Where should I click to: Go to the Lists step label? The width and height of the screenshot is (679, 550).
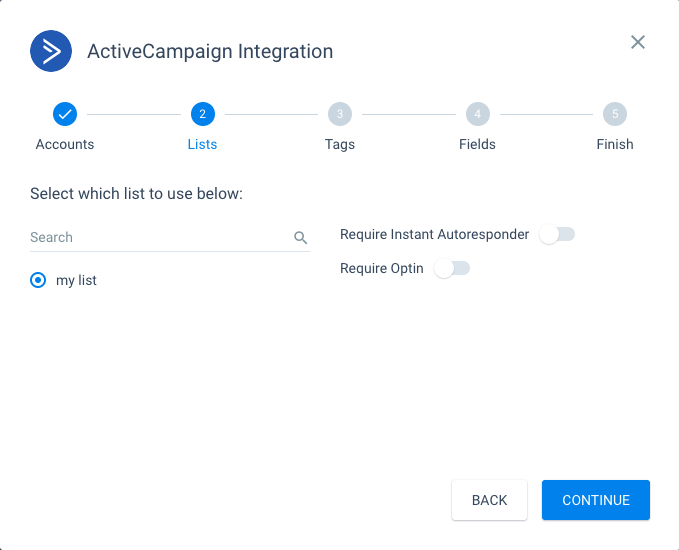click(x=202, y=144)
